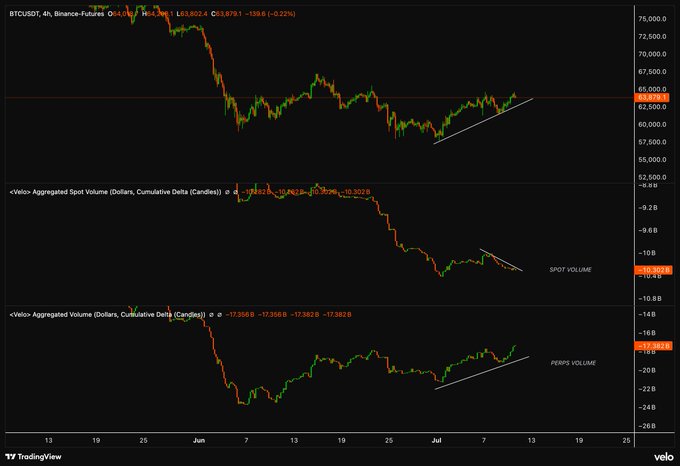The height and width of the screenshot is (466, 680).
Task: Click the 60,000.0 price axis label
Action: click(x=652, y=124)
